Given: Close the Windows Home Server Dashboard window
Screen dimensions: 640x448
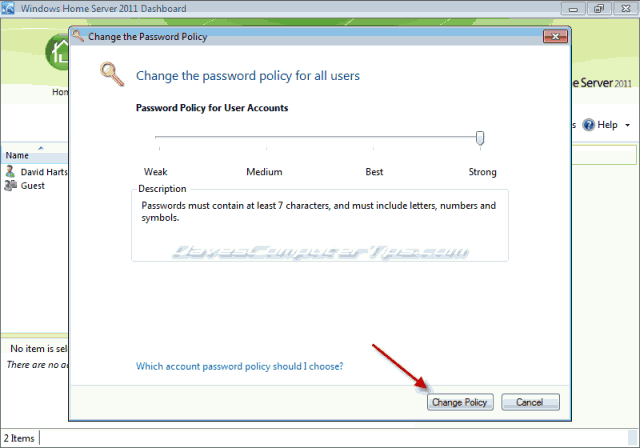Looking at the screenshot, I should (625, 9).
